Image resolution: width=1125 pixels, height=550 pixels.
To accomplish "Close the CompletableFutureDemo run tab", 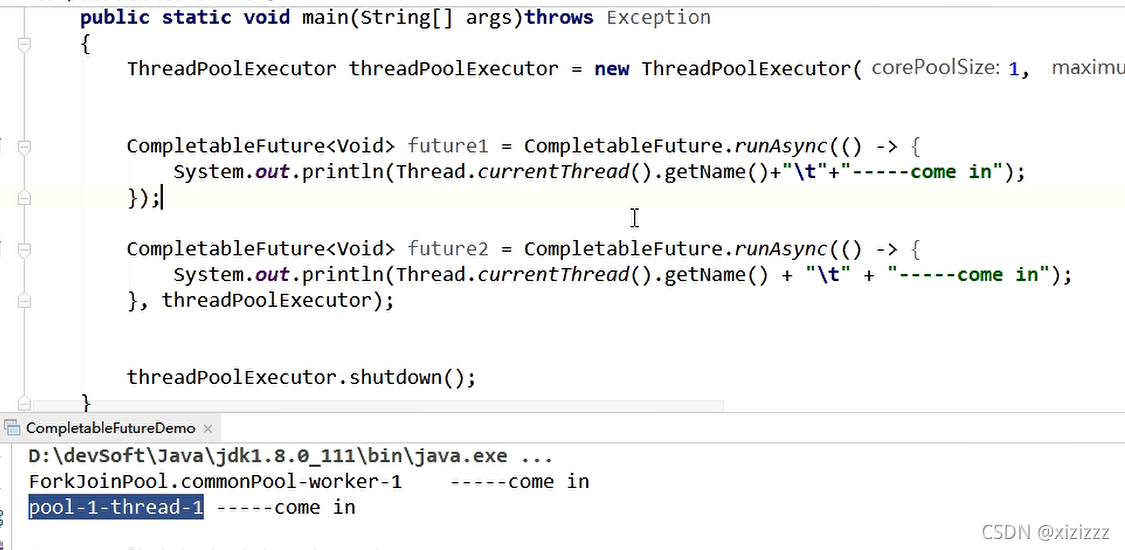I will pos(208,429).
